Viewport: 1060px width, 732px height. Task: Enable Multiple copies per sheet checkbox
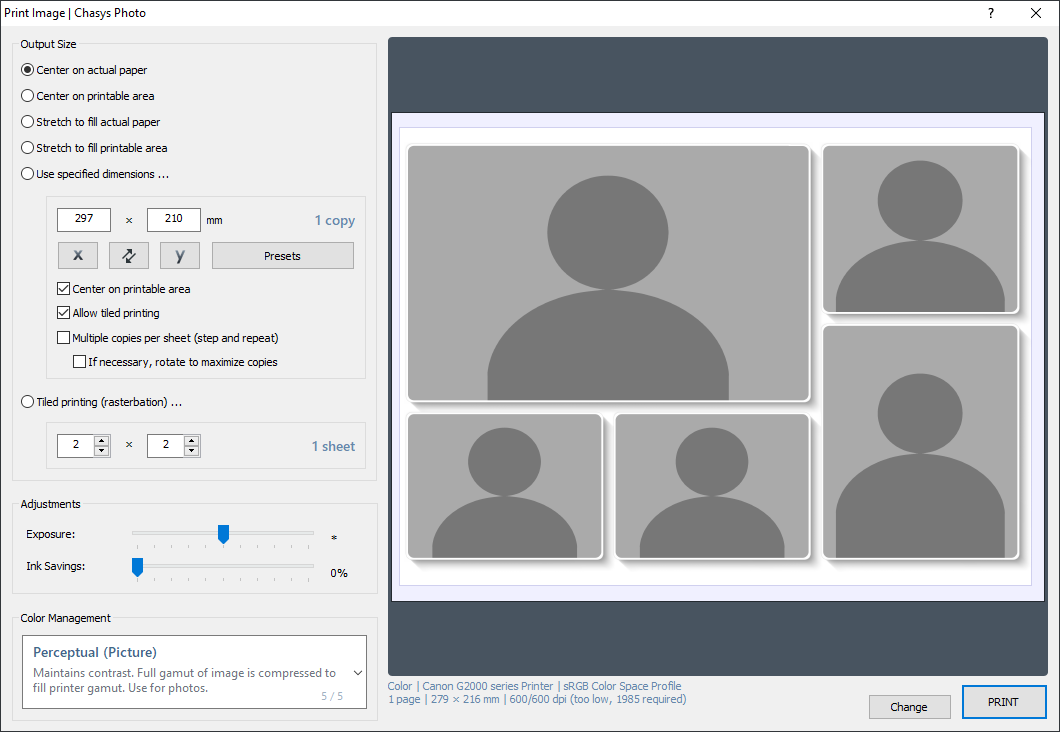coord(64,338)
